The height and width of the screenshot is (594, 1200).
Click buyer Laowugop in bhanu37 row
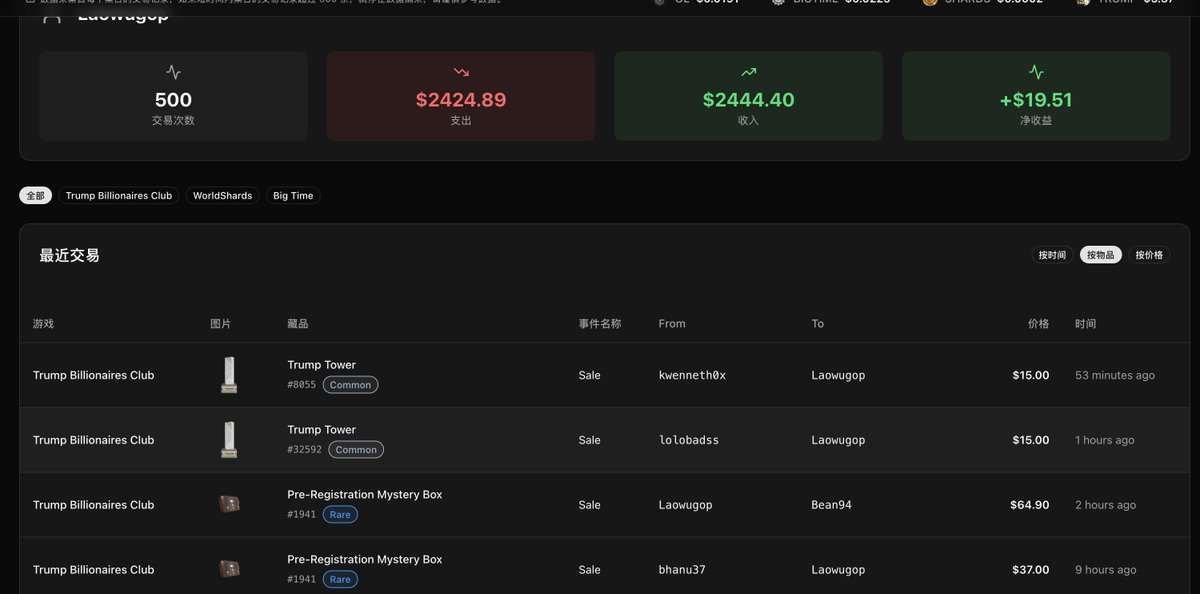click(x=838, y=570)
